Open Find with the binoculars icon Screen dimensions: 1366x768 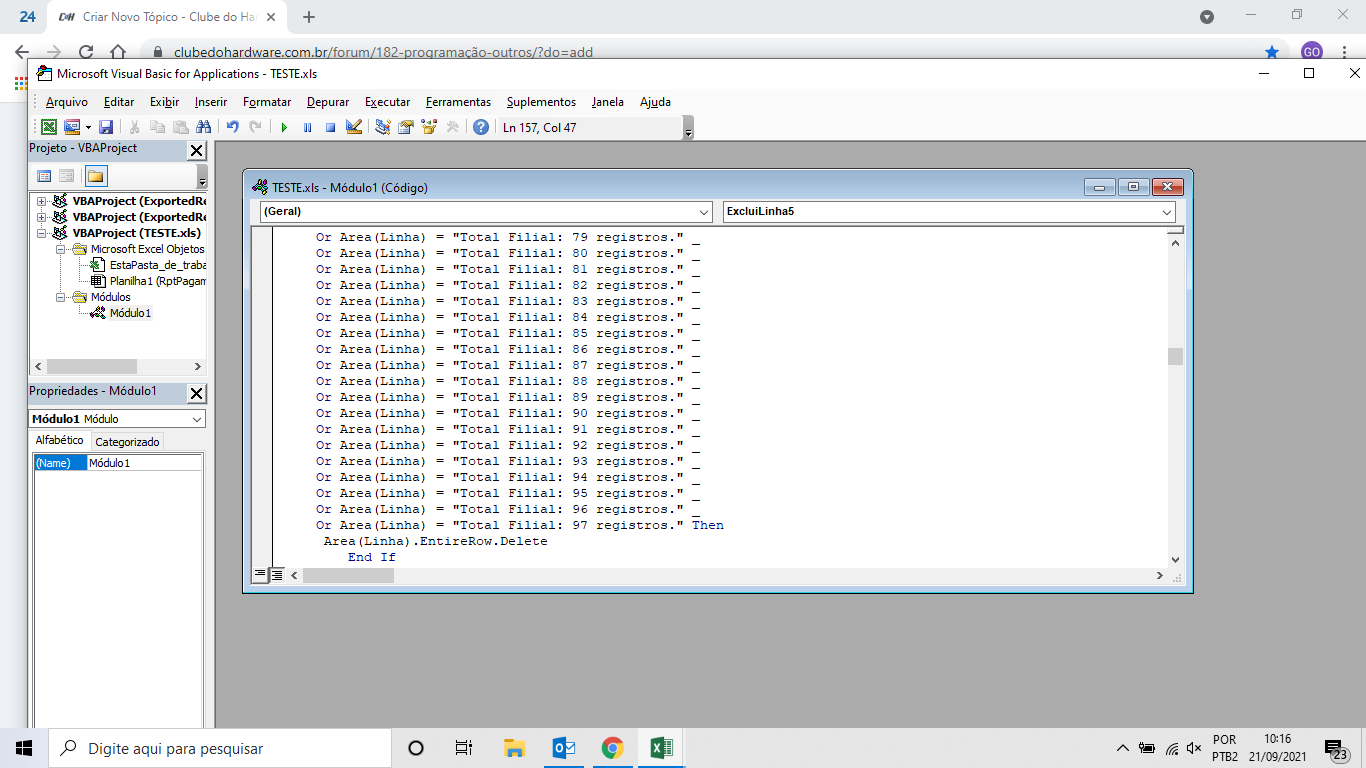coord(204,127)
